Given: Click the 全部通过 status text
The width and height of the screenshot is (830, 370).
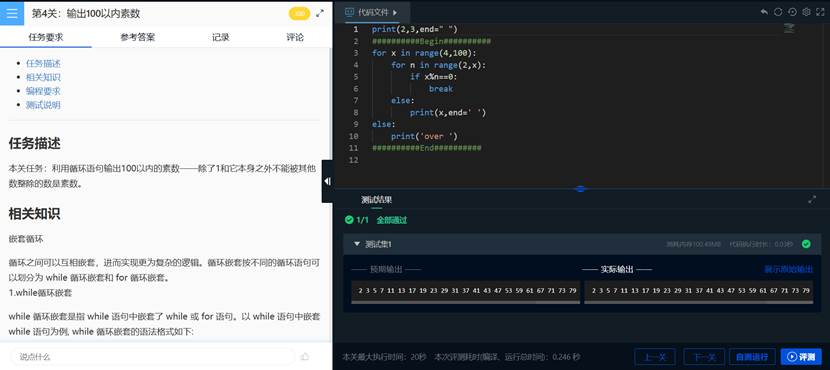Looking at the screenshot, I should click(x=392, y=220).
